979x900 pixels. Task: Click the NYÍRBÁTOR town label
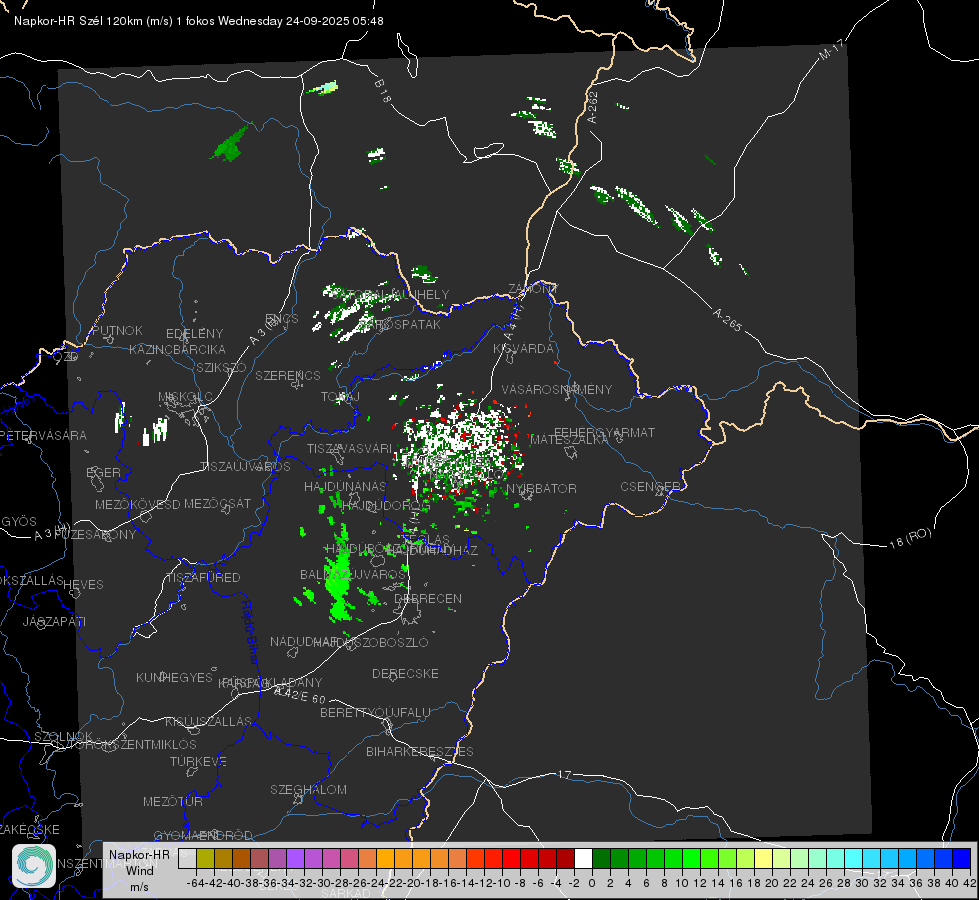pos(541,488)
